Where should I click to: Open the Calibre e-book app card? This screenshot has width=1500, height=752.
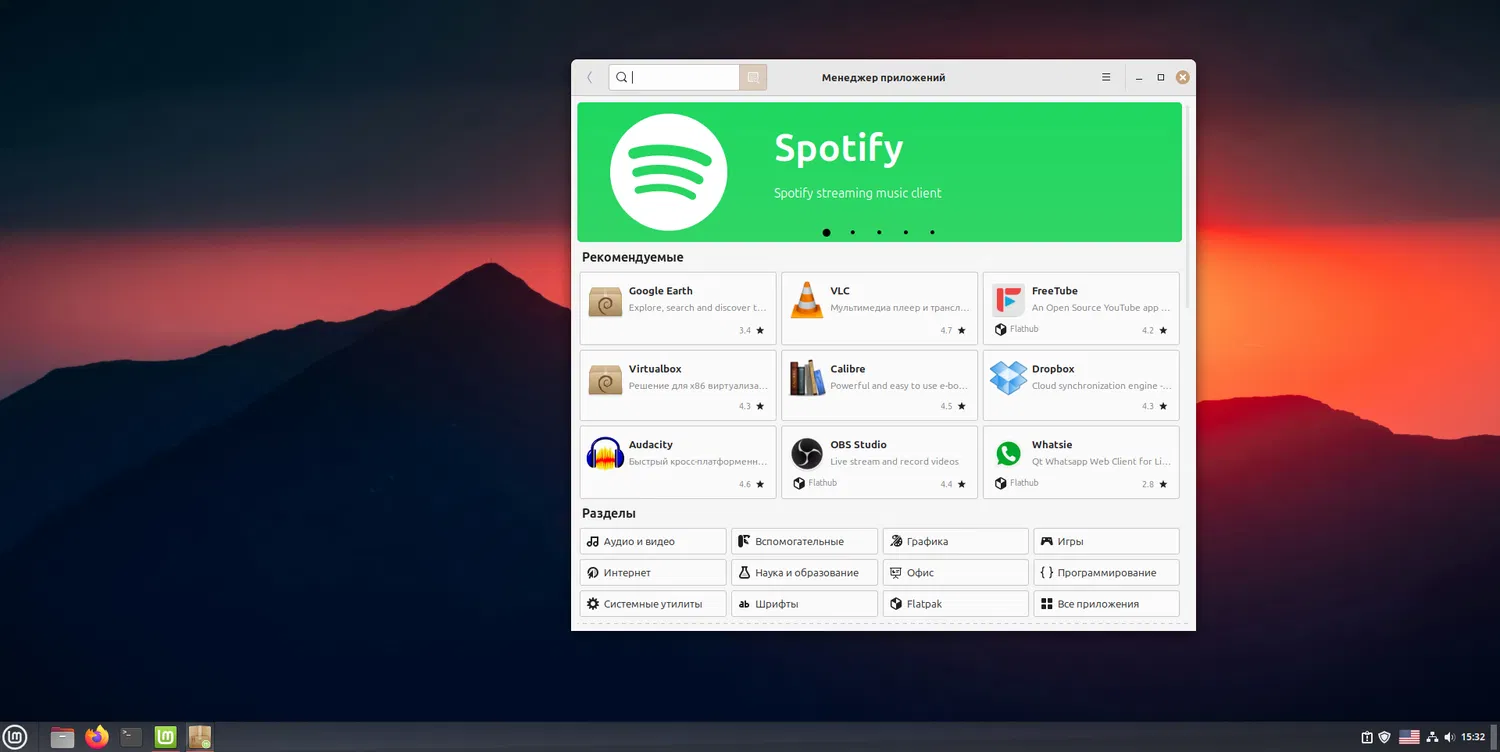coord(879,385)
